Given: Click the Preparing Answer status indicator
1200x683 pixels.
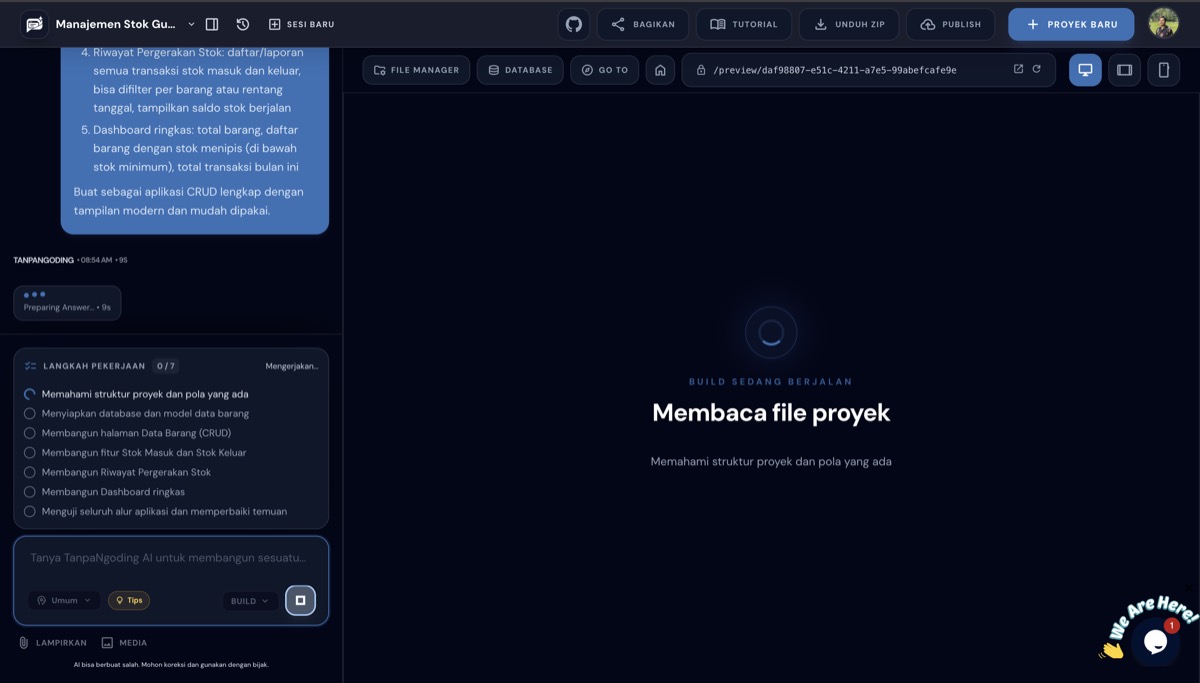Looking at the screenshot, I should coord(67,303).
